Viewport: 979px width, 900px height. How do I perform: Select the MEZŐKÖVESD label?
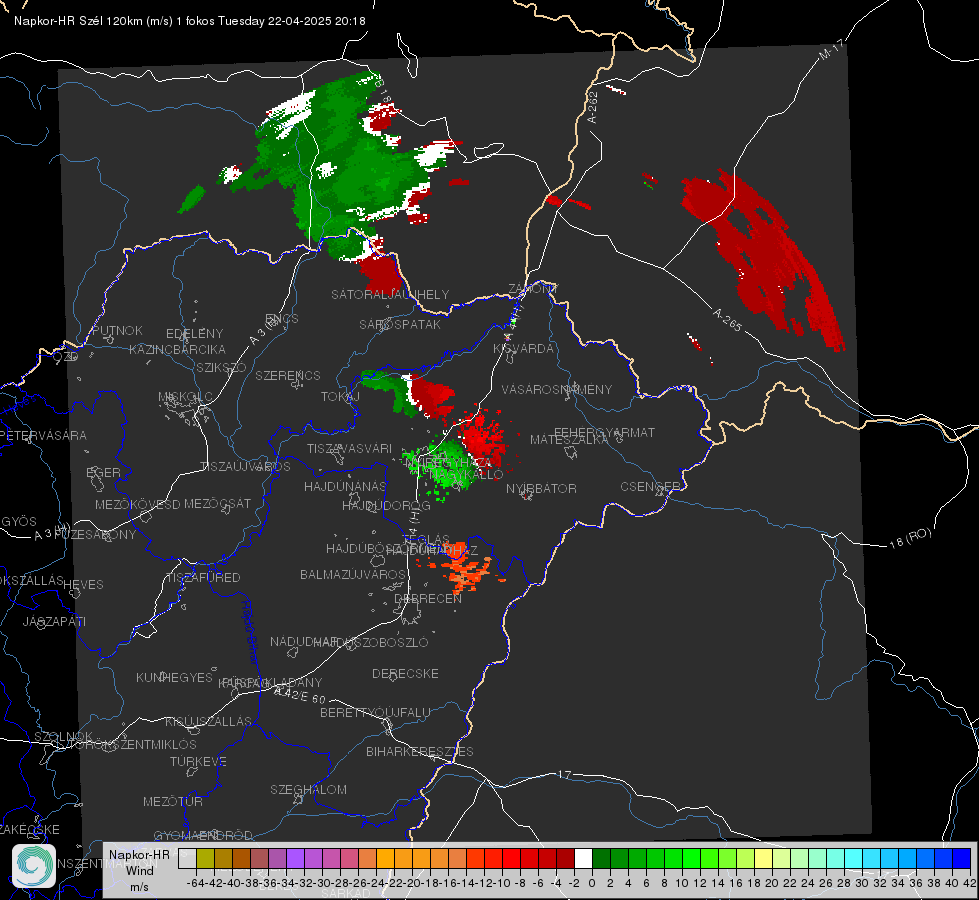(137, 504)
